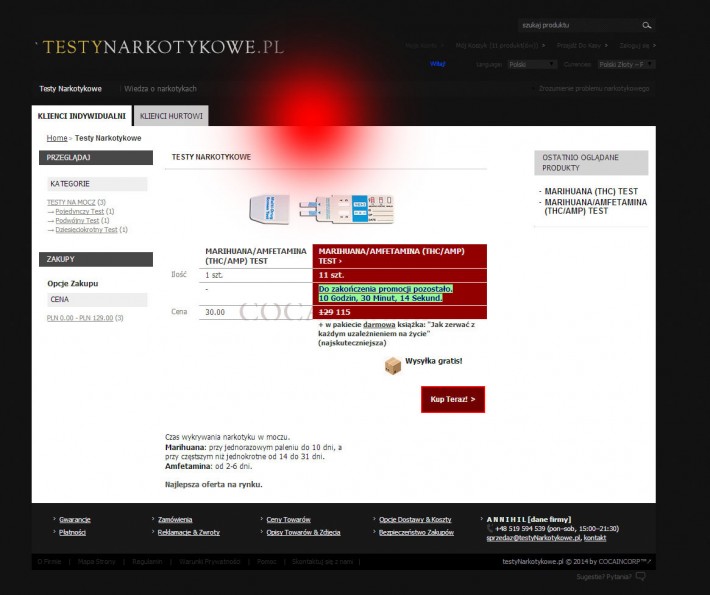Select the Klienci Indywidualni tab

pos(82,116)
